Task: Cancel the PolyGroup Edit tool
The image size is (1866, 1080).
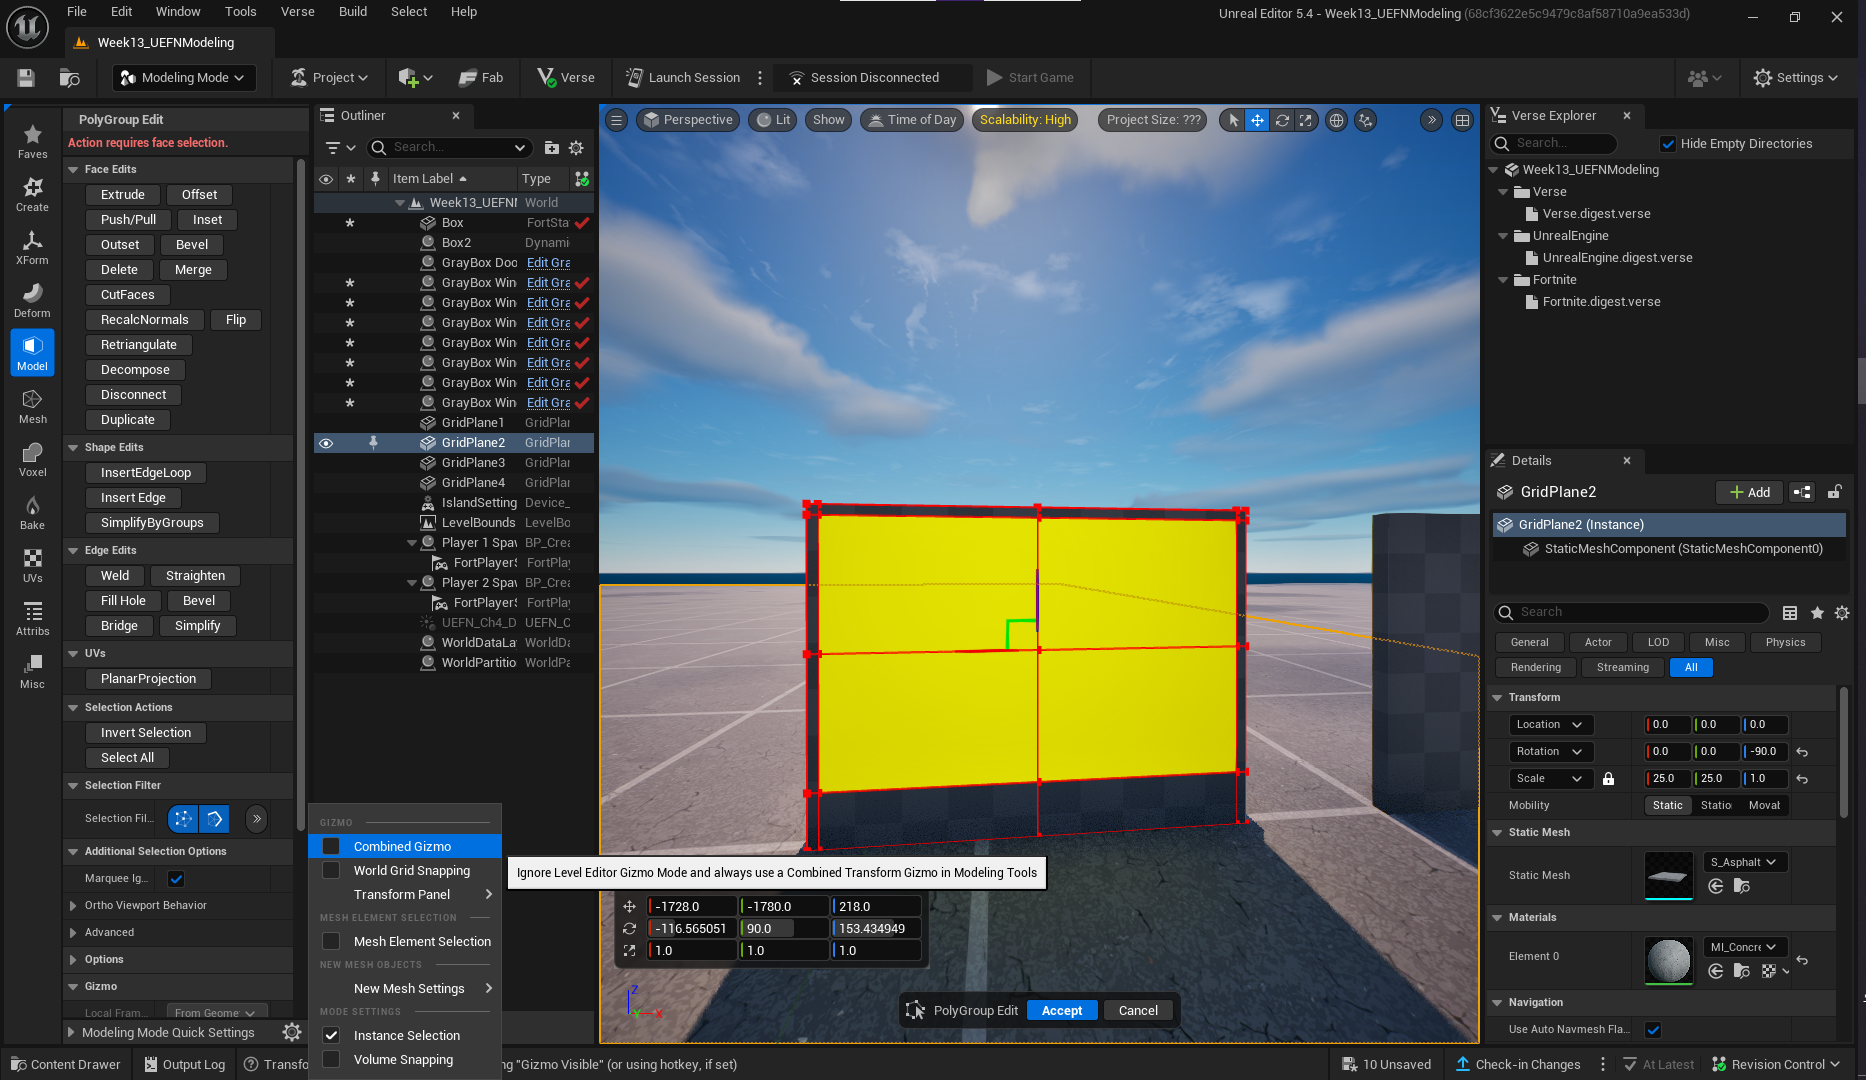Action: coord(1138,1010)
